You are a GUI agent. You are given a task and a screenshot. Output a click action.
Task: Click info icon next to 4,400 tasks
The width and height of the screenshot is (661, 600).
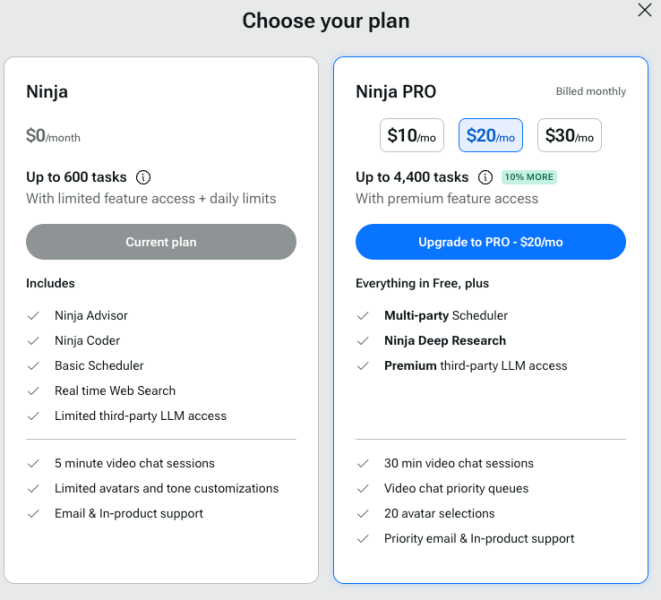[x=485, y=177]
